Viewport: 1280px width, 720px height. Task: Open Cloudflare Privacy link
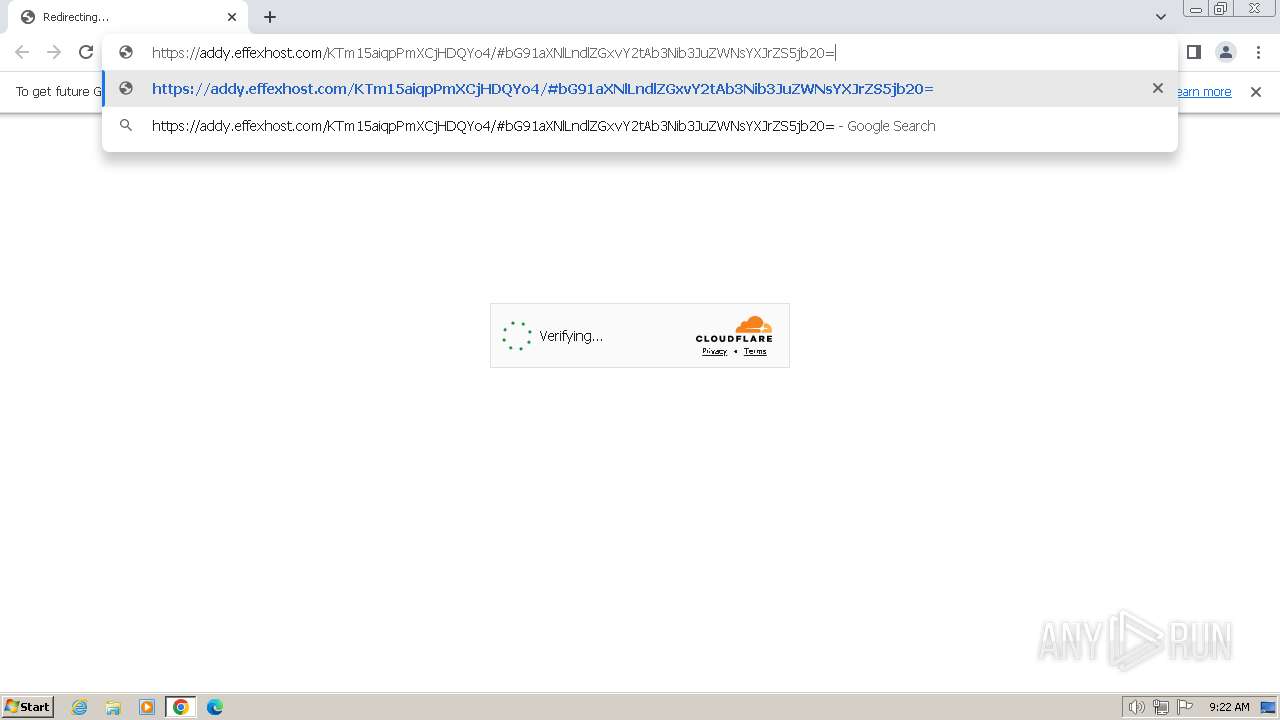[714, 351]
